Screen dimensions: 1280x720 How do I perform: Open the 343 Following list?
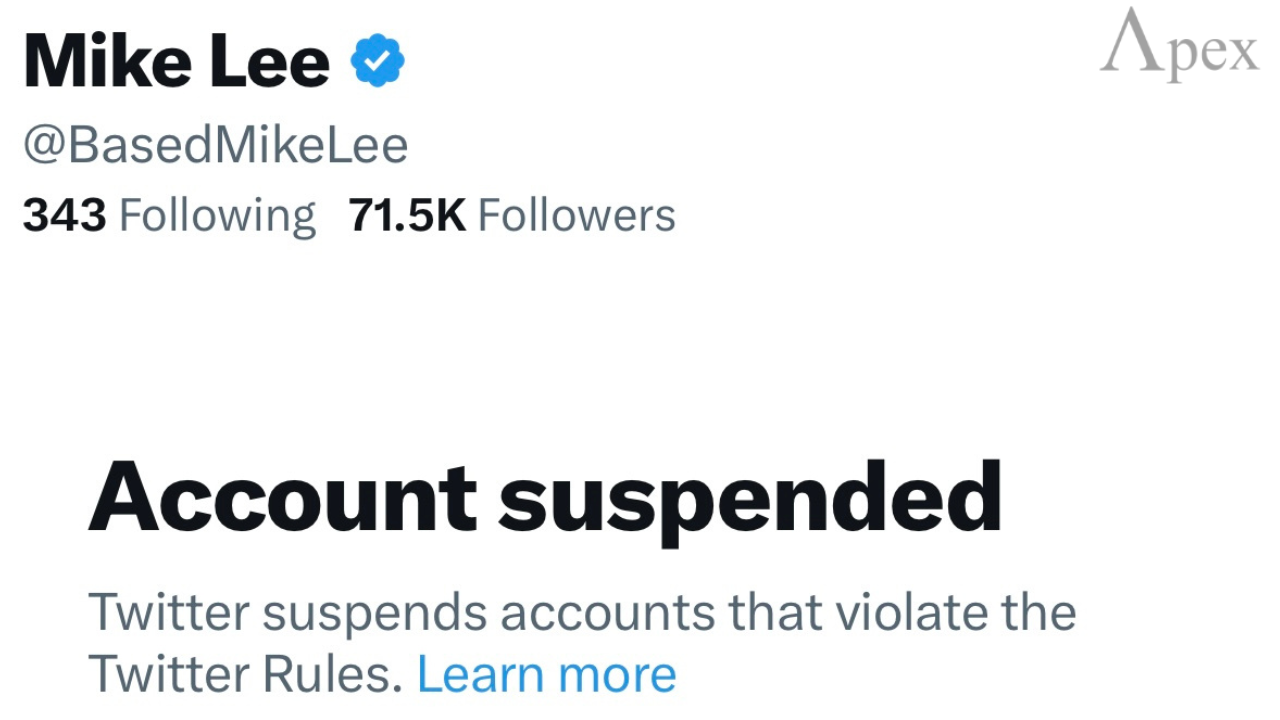pyautogui.click(x=168, y=214)
